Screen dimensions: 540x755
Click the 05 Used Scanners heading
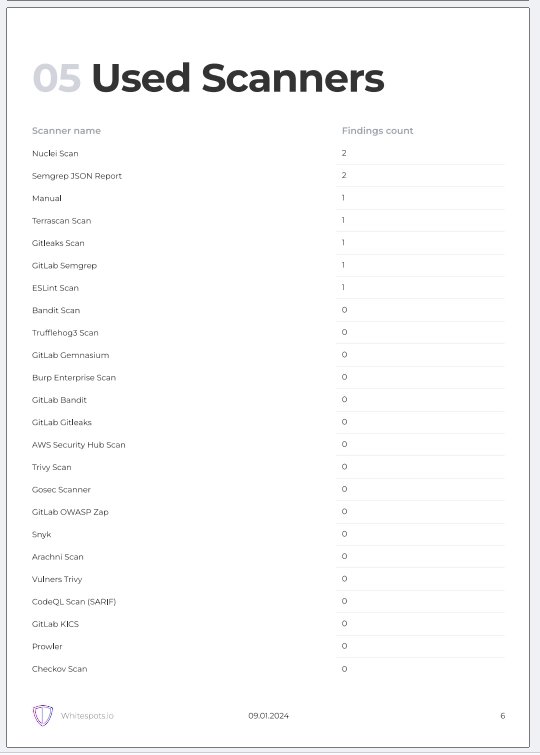click(208, 78)
